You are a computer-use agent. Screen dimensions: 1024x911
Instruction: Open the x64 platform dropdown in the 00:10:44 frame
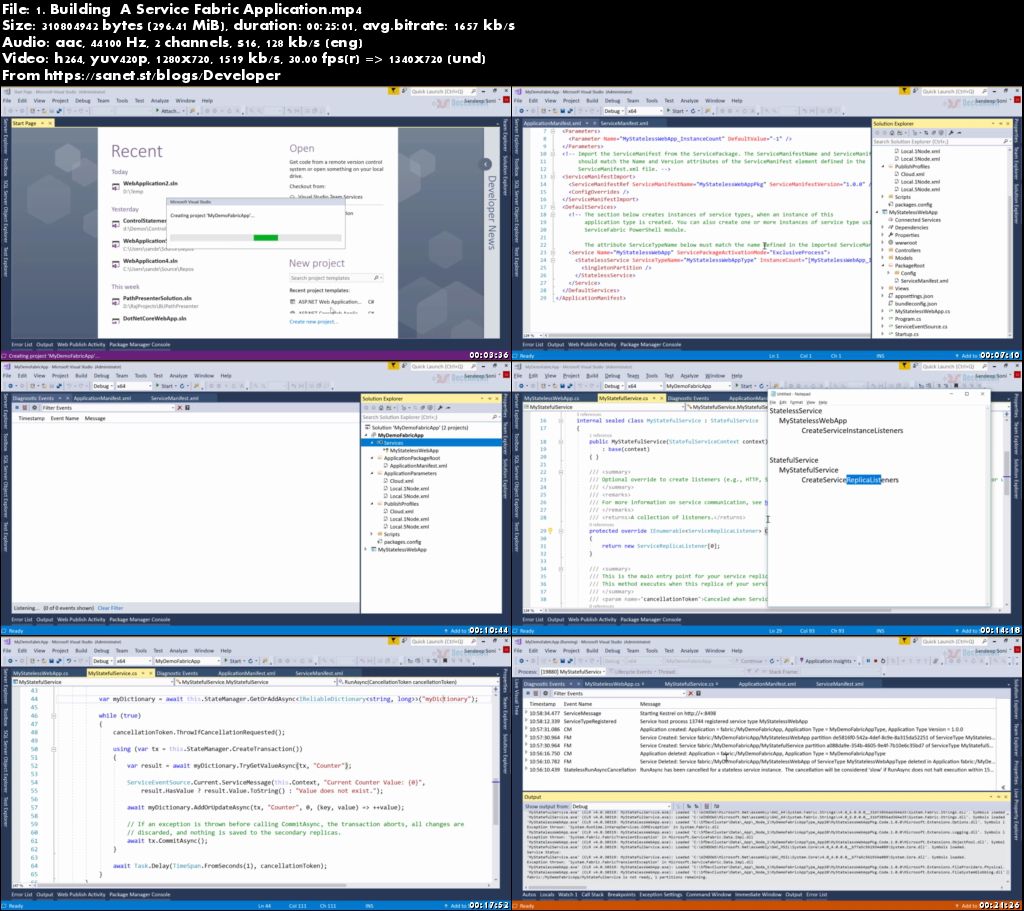click(133, 386)
